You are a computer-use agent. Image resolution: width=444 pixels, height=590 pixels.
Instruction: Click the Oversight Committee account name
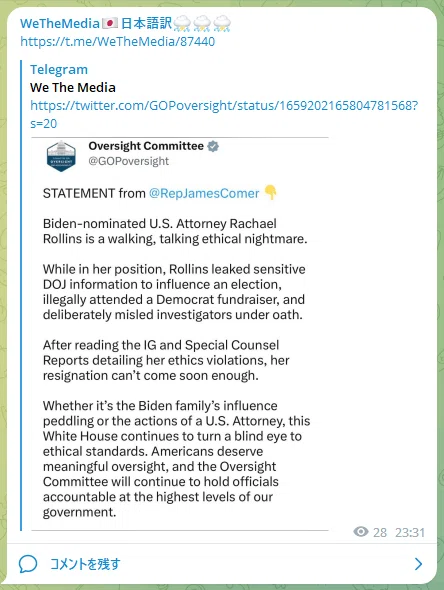pos(146,146)
